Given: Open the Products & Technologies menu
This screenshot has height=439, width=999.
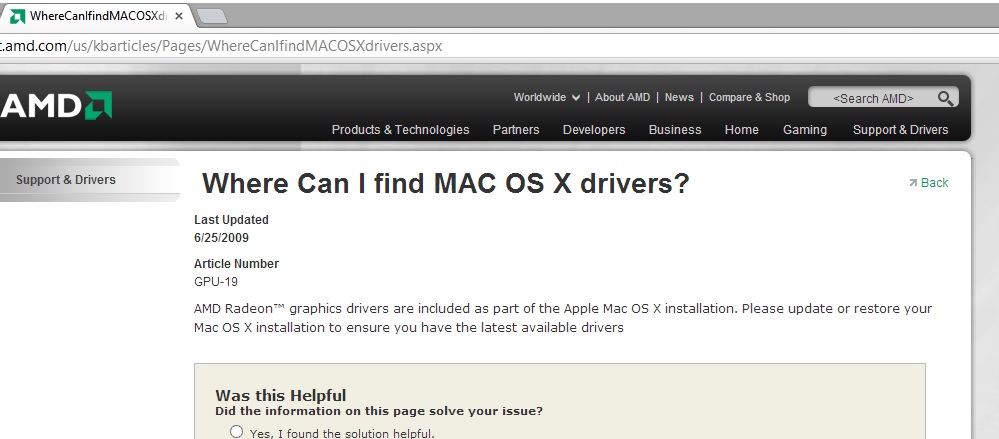Looking at the screenshot, I should tap(400, 130).
